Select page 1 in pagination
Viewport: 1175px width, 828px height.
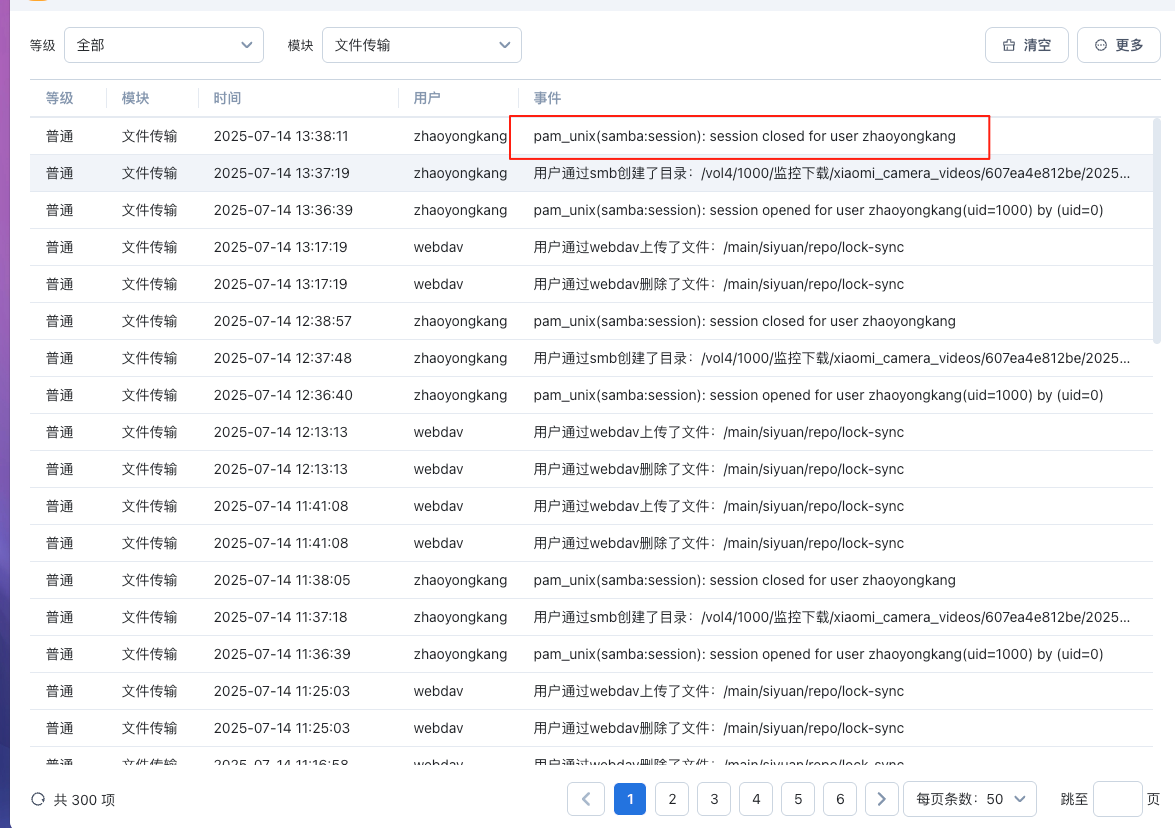coord(630,799)
